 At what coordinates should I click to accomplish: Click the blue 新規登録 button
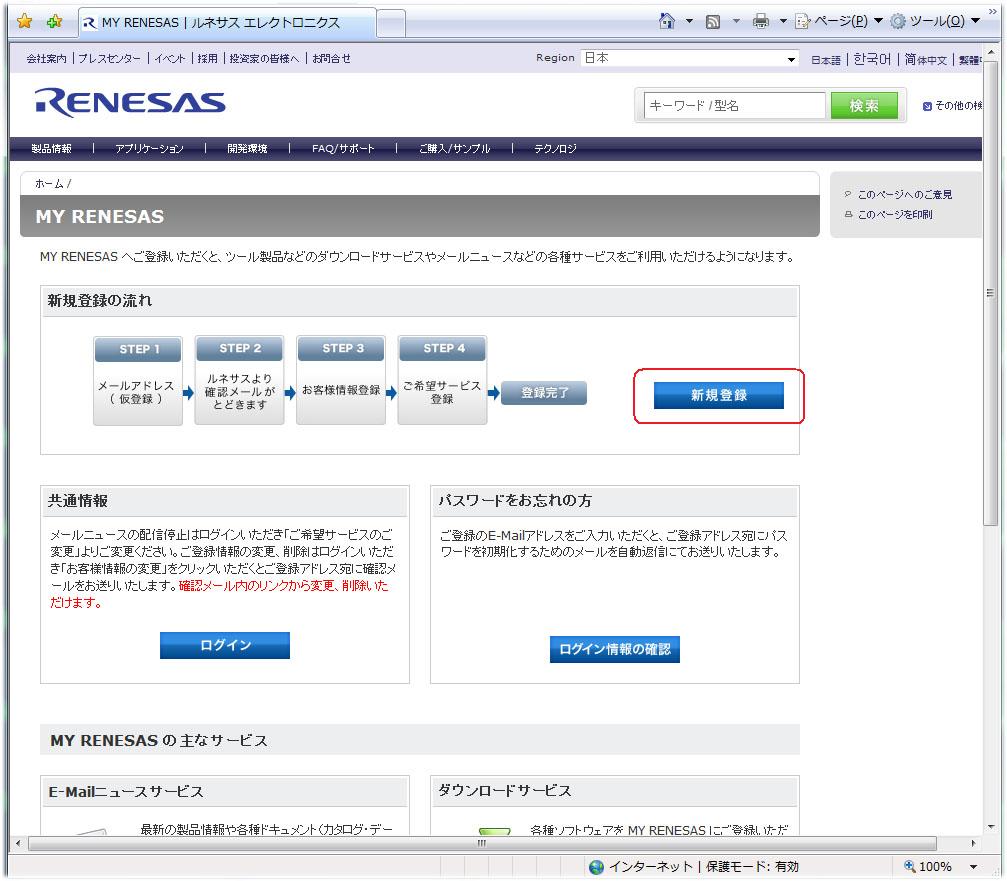[x=718, y=396]
